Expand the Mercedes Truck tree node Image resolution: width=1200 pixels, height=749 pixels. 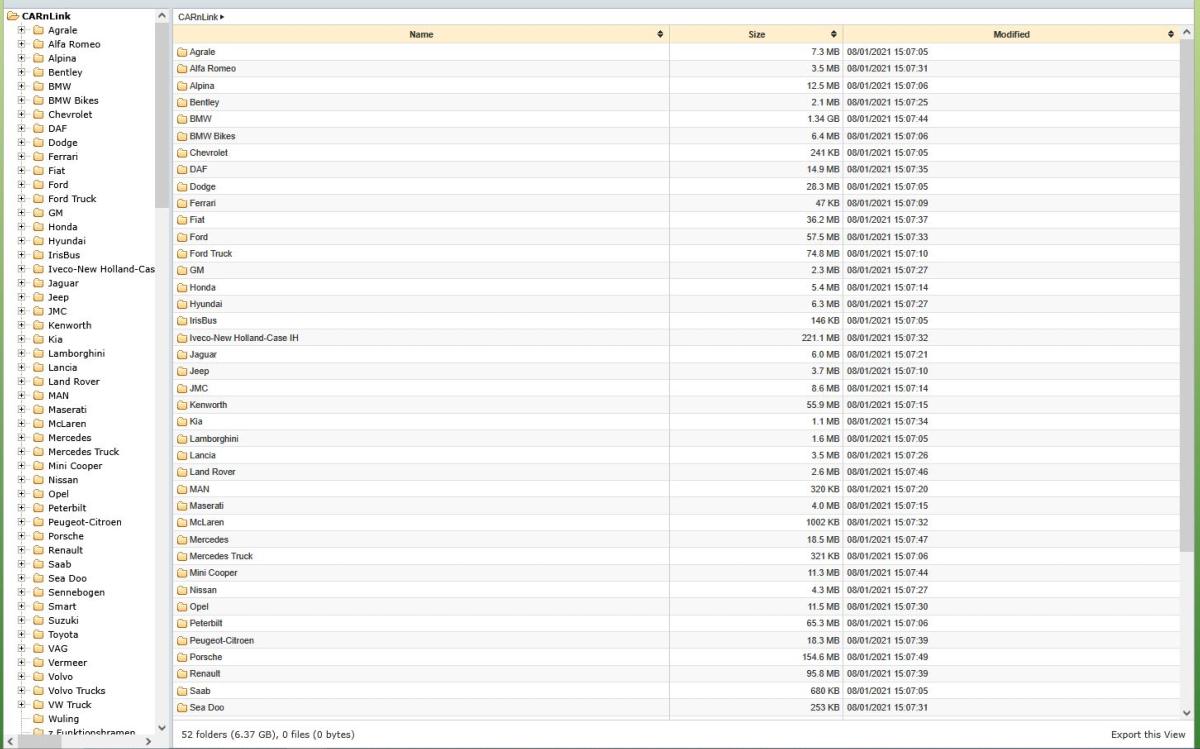[x=22, y=452]
